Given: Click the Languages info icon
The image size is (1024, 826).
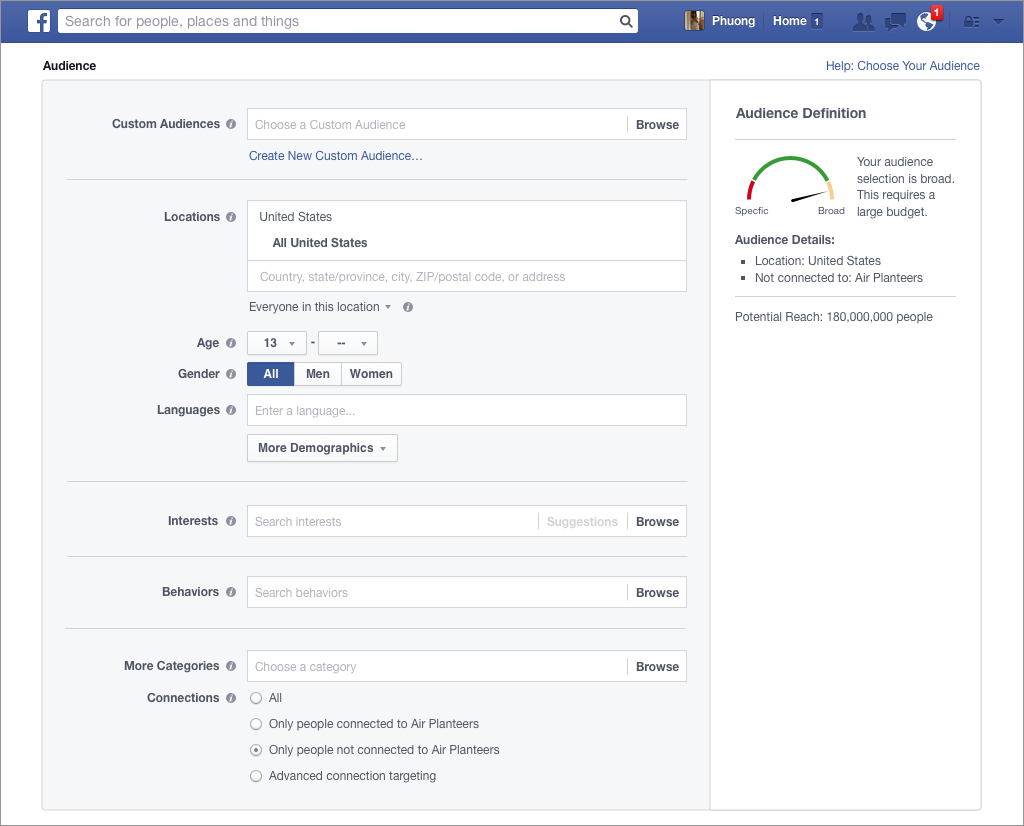Looking at the screenshot, I should click(231, 410).
